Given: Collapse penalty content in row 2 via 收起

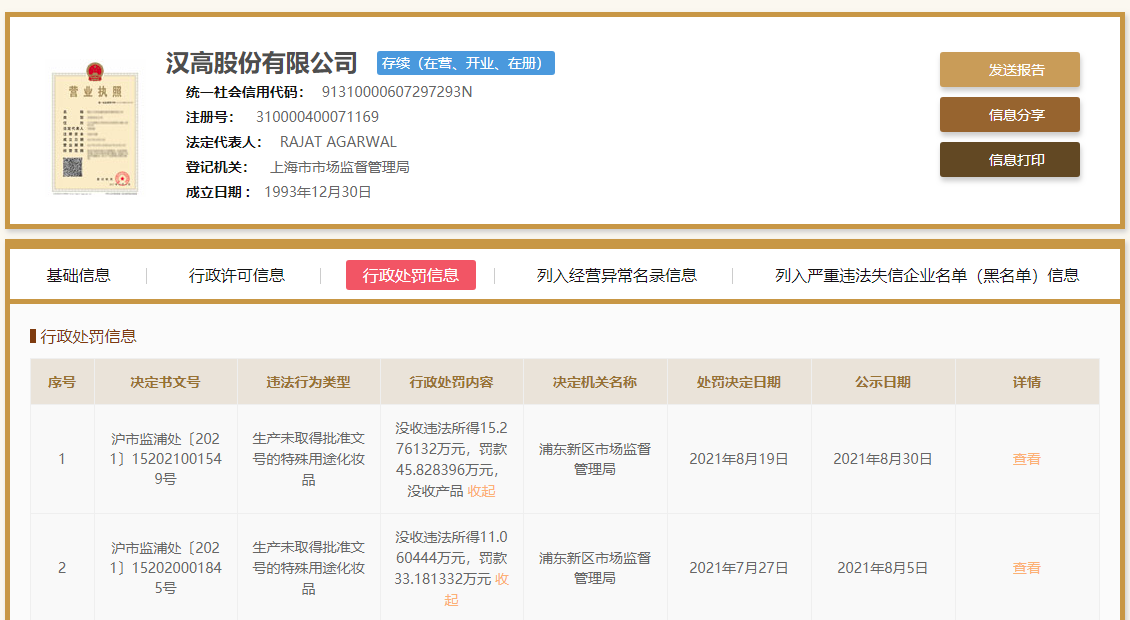Looking at the screenshot, I should click(x=476, y=589).
